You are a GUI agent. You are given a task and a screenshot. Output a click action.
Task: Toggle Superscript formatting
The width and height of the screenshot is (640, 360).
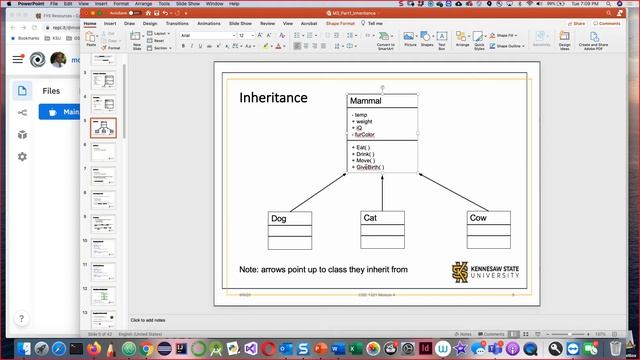218,47
